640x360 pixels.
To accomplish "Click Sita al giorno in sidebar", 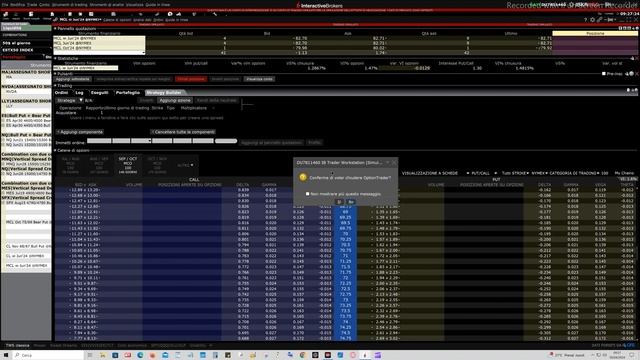I will 16,43.
